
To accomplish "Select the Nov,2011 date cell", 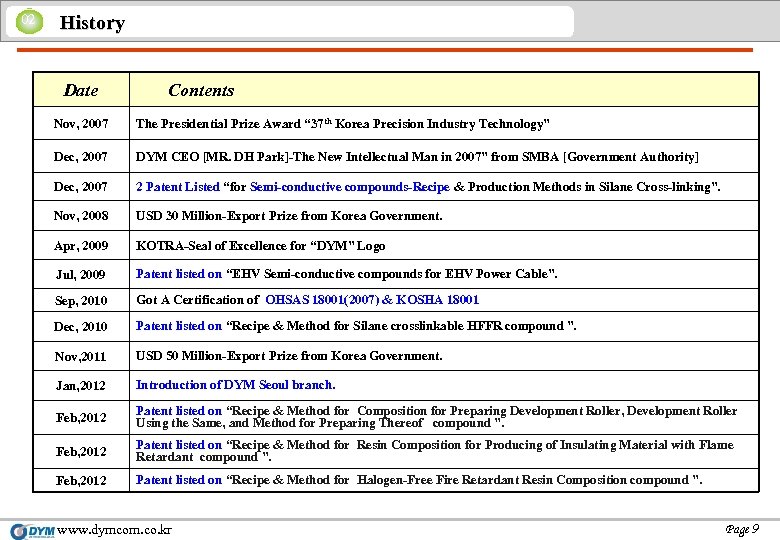I will tap(81, 357).
